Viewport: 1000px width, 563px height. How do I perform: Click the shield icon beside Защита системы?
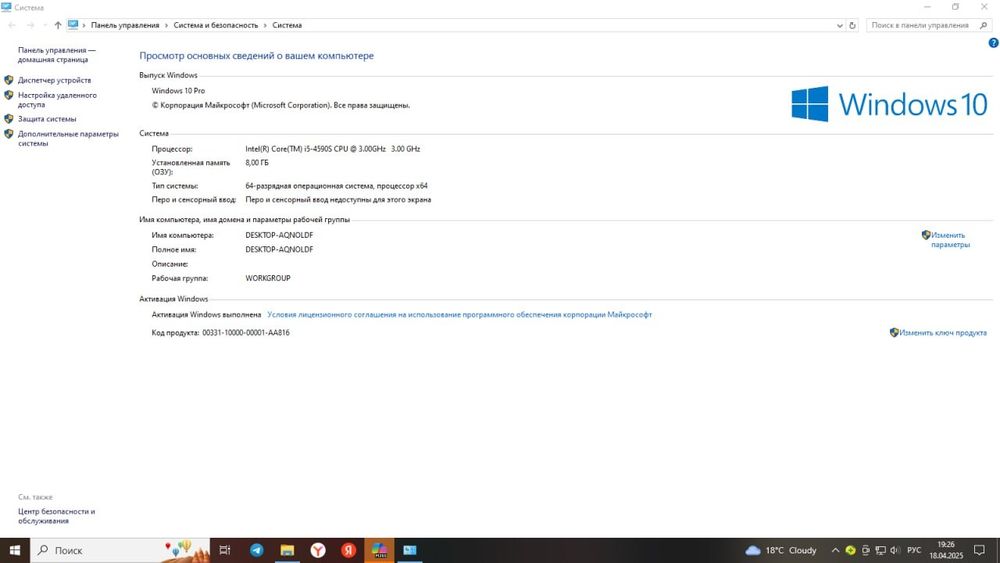click(x=9, y=119)
